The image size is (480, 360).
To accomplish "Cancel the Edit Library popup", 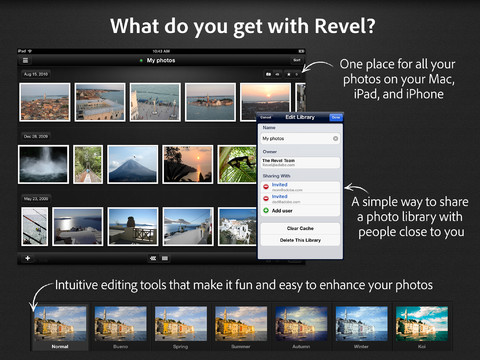I will [x=266, y=117].
